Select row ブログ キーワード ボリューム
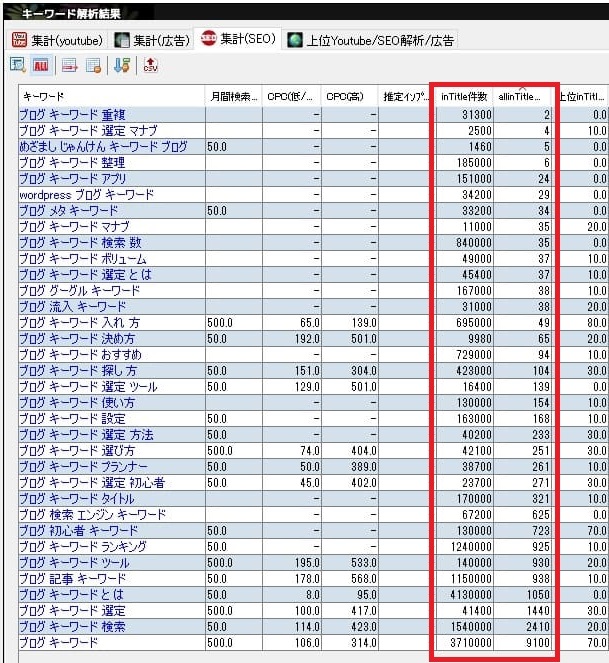This screenshot has height=663, width=609. (313, 259)
